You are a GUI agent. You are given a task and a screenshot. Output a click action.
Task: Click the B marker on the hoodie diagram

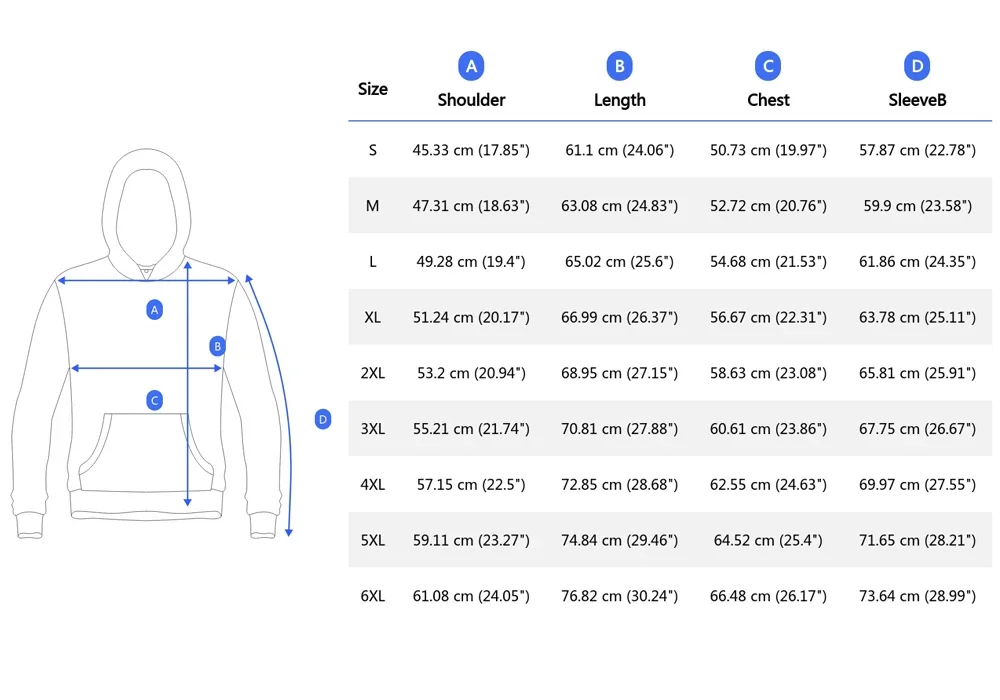(217, 346)
